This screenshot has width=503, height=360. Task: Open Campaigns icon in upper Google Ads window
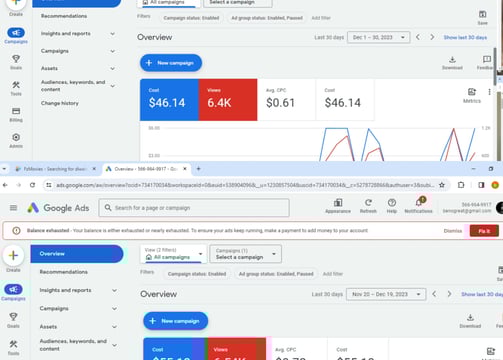[x=16, y=33]
